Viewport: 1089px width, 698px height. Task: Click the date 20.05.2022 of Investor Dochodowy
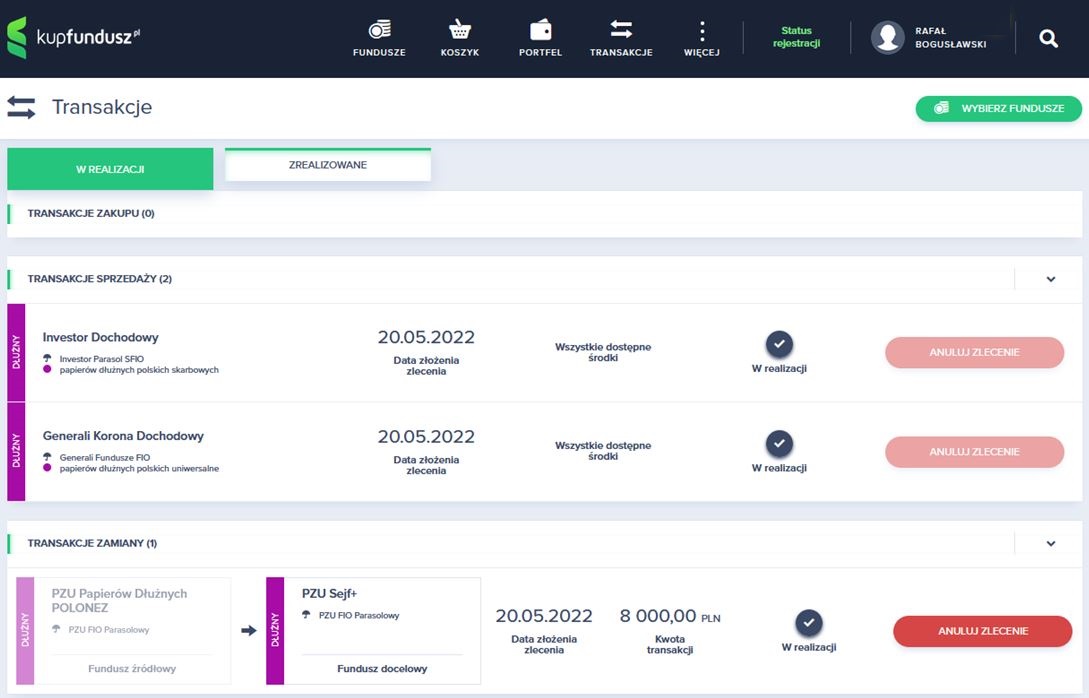pos(426,338)
